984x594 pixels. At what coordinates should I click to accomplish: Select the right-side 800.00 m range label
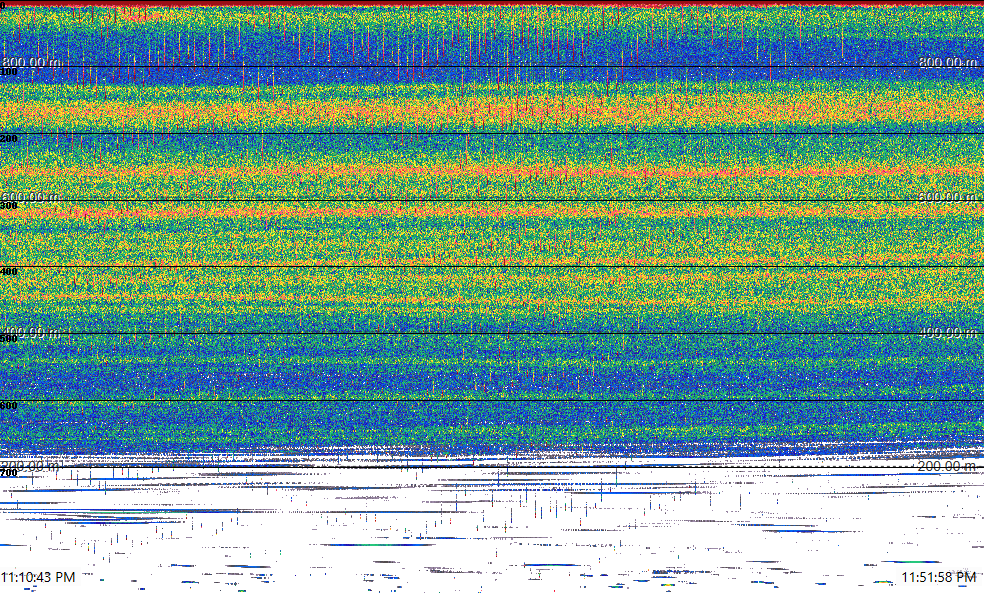coord(948,61)
